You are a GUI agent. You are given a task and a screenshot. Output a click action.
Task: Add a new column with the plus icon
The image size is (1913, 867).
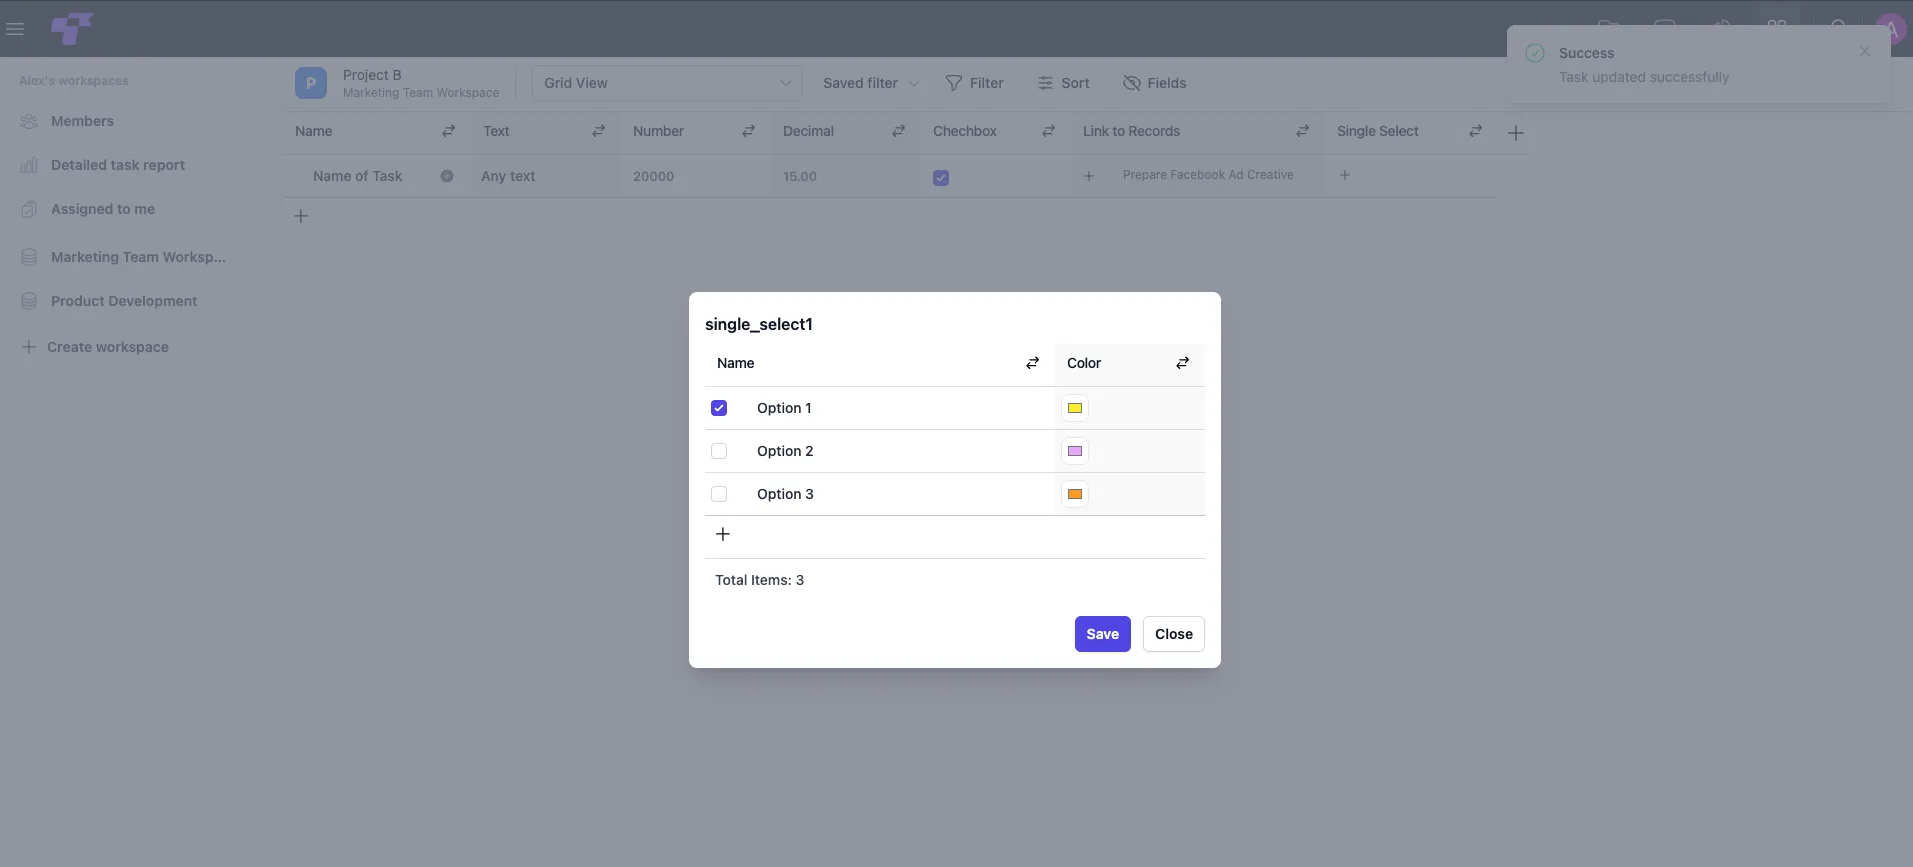pos(1516,133)
